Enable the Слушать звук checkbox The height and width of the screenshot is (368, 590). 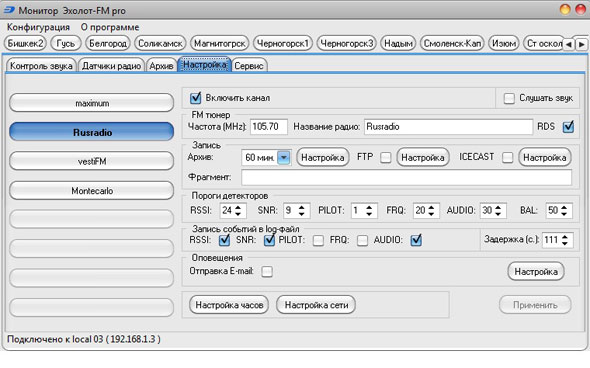509,99
